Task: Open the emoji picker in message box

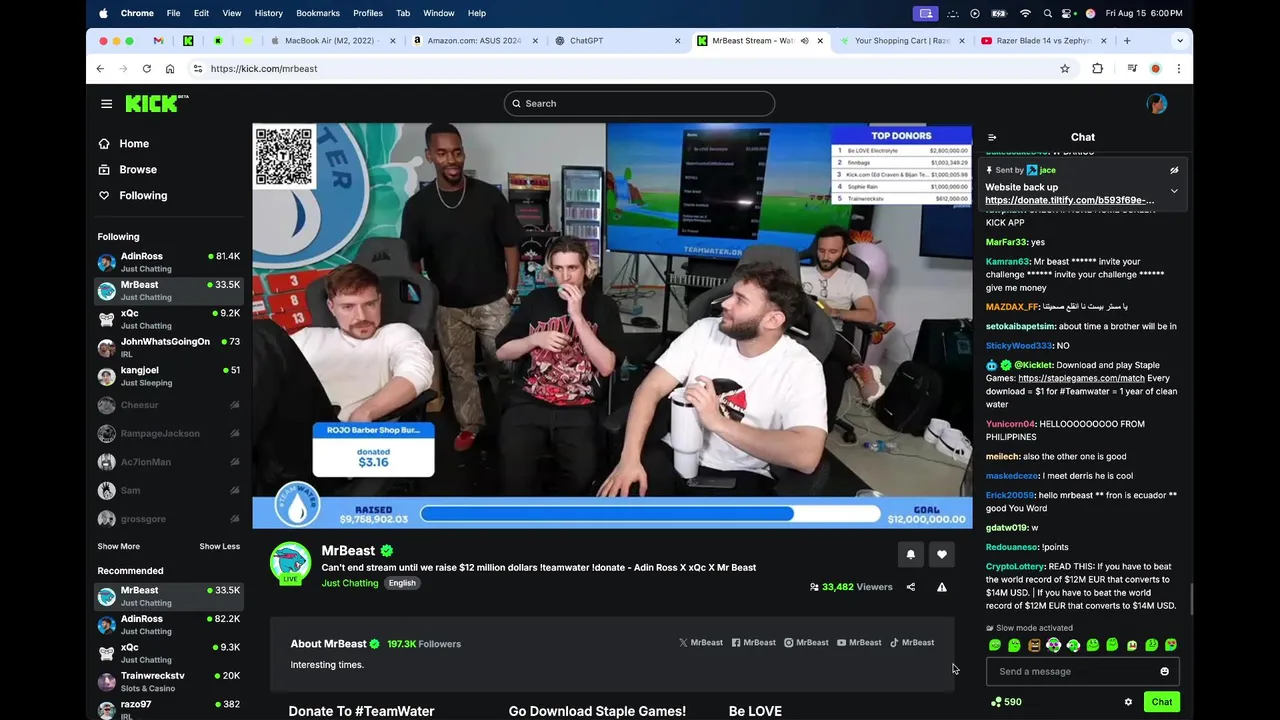Action: tap(1164, 671)
